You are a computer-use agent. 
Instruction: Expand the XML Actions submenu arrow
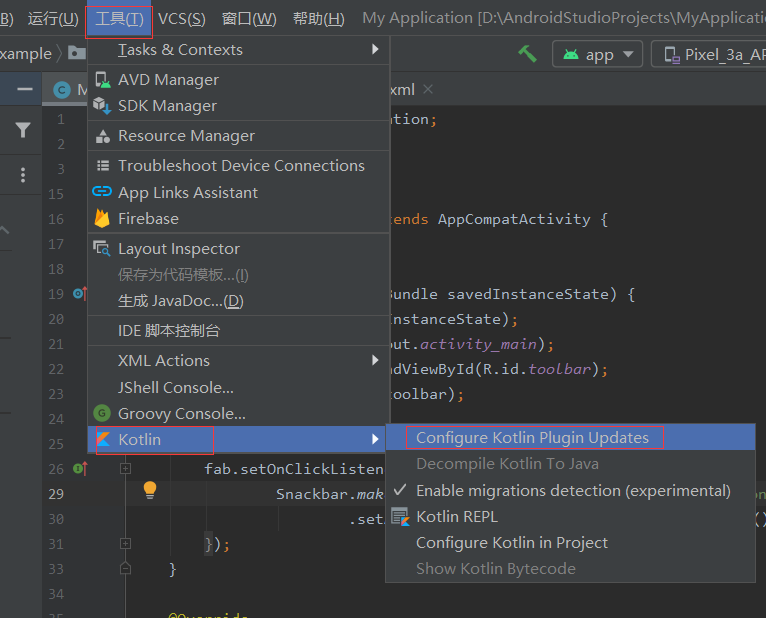pos(375,360)
